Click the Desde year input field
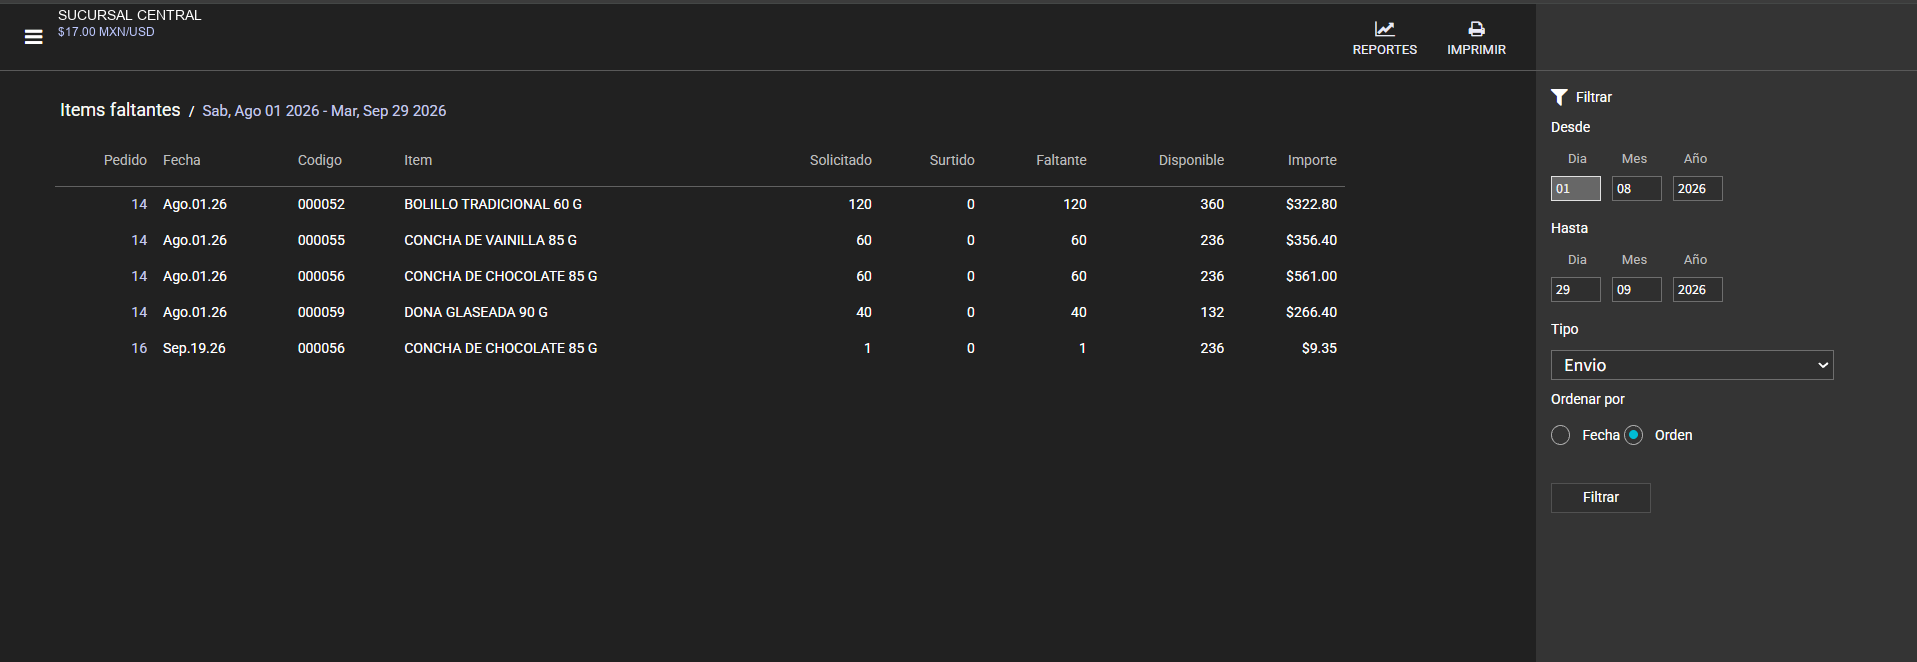The height and width of the screenshot is (662, 1917). click(1698, 189)
